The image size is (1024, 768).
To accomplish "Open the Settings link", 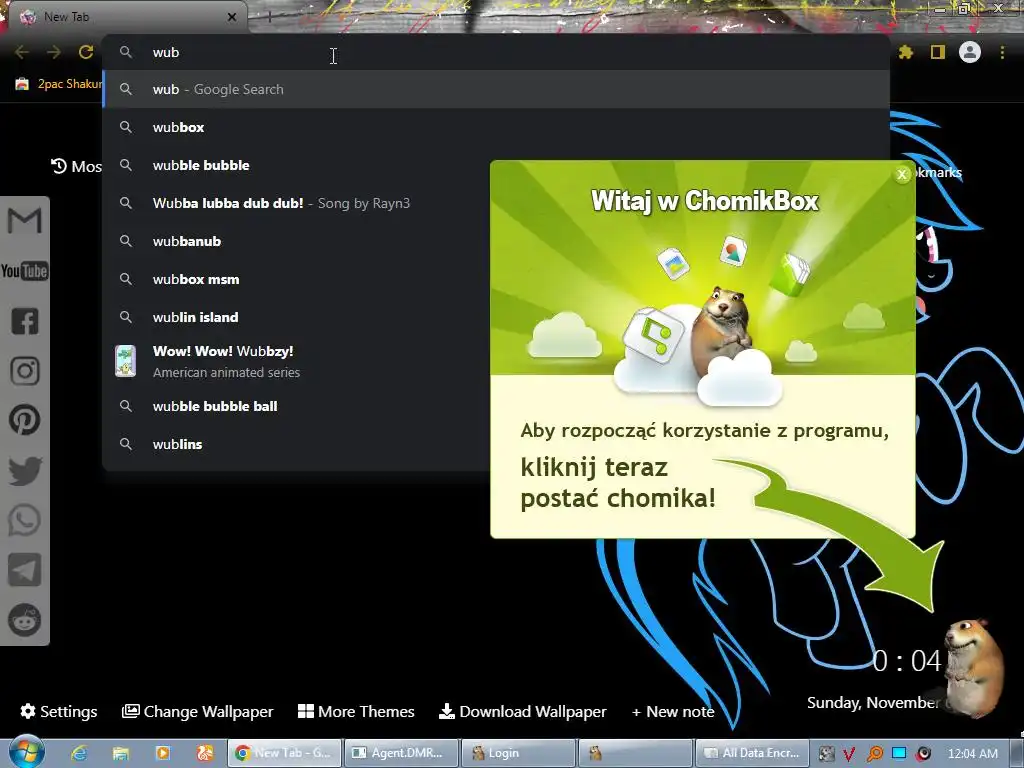I will click(x=59, y=711).
